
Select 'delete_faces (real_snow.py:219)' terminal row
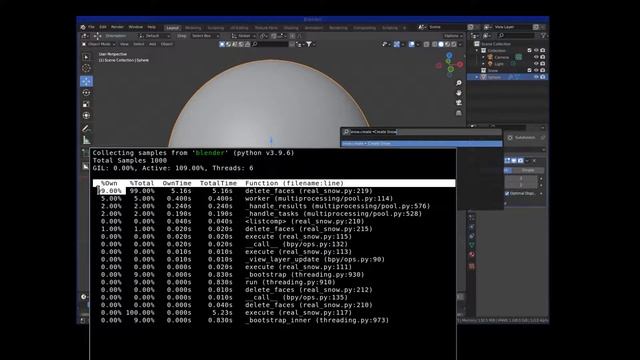[x=274, y=191]
